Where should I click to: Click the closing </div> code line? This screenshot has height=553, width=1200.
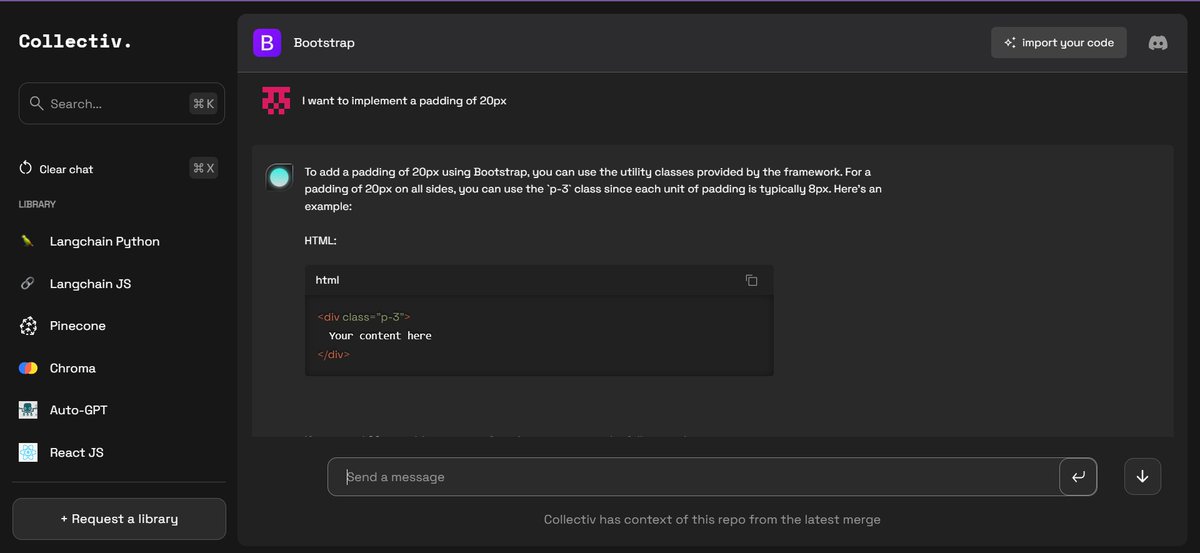333,354
